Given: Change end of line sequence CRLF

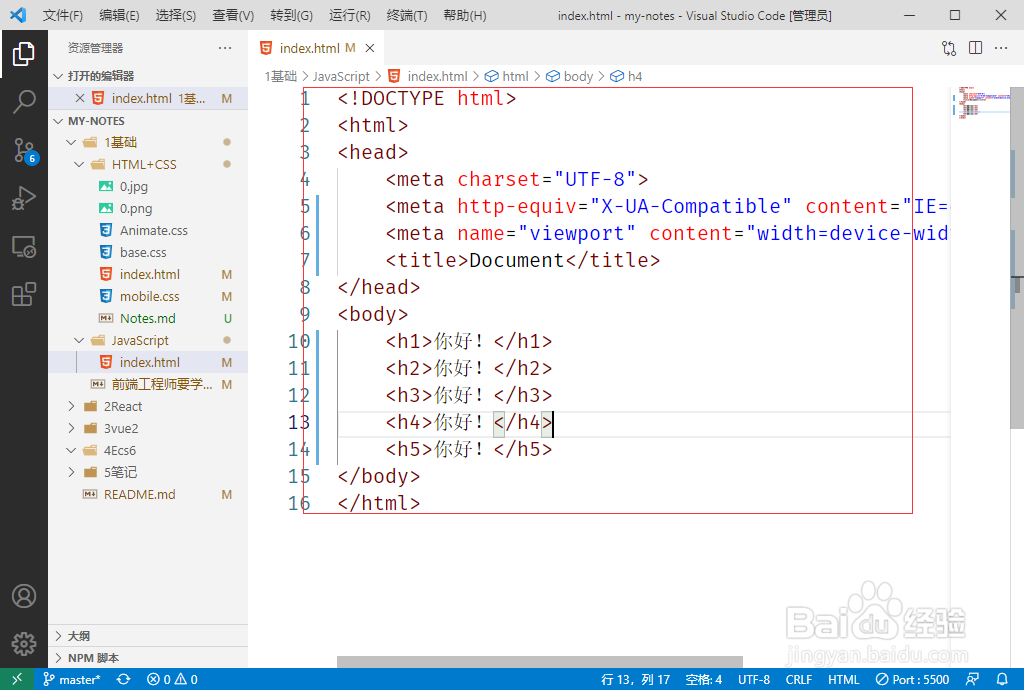Looking at the screenshot, I should click(798, 680).
